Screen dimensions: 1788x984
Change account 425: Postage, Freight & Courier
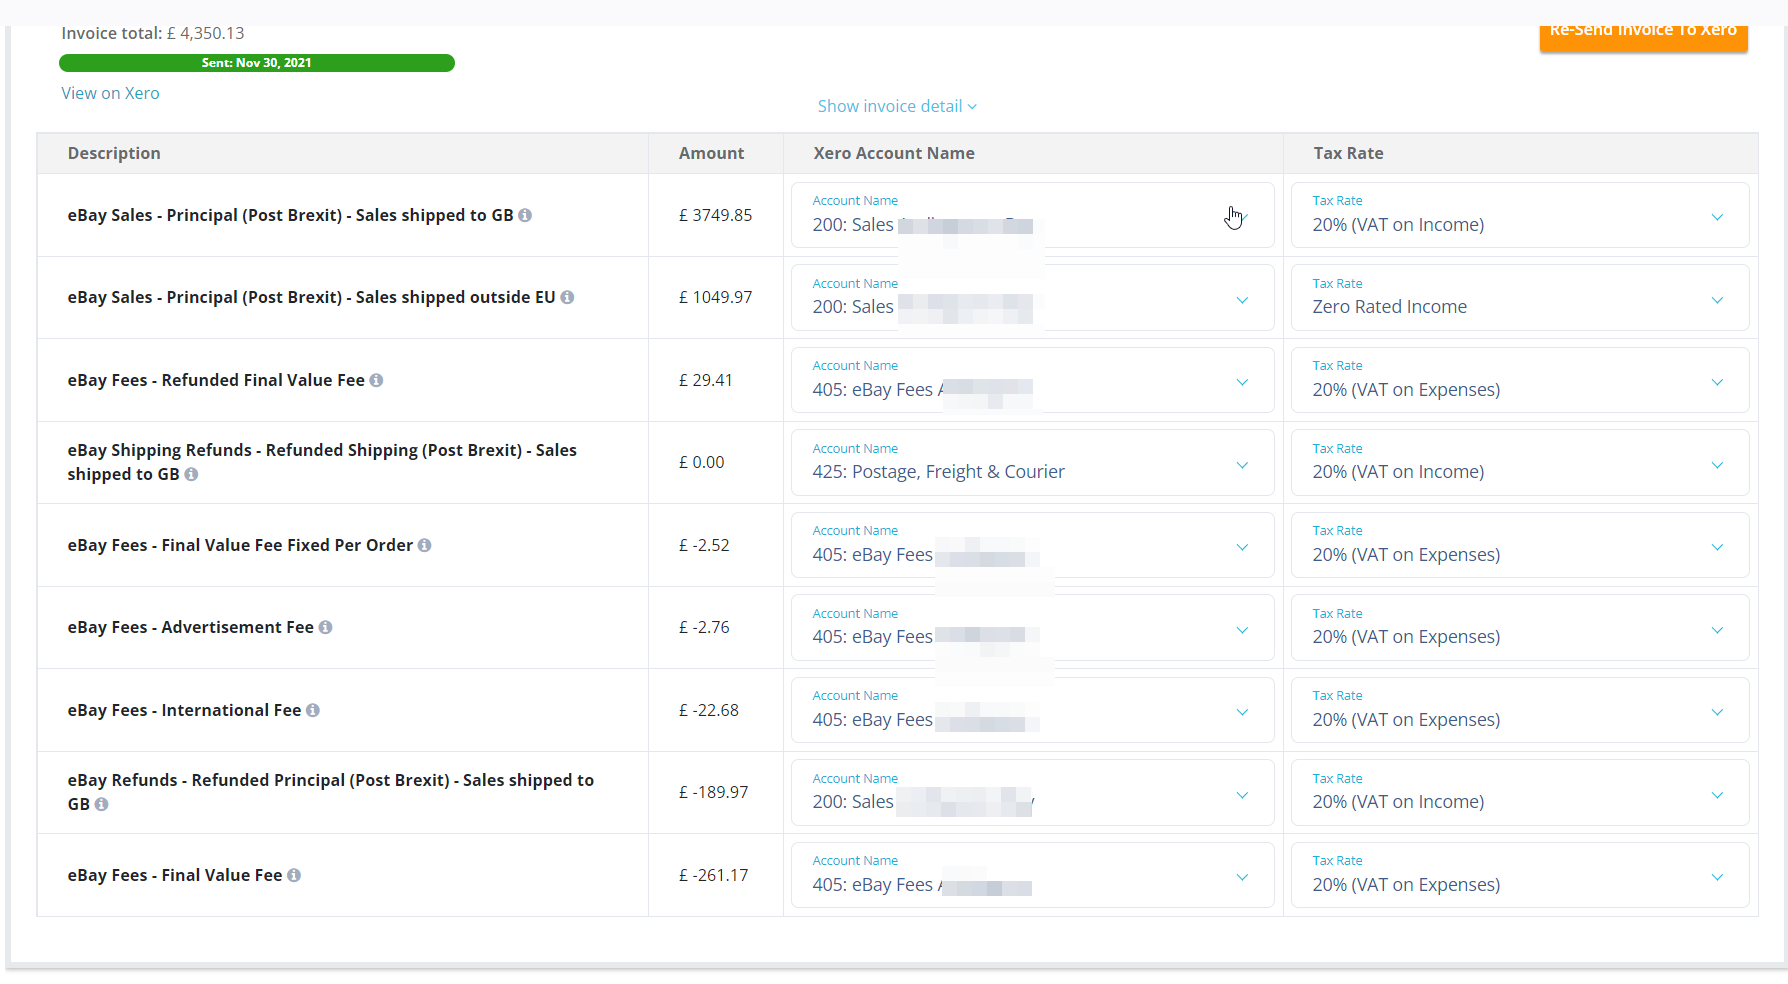click(1032, 463)
